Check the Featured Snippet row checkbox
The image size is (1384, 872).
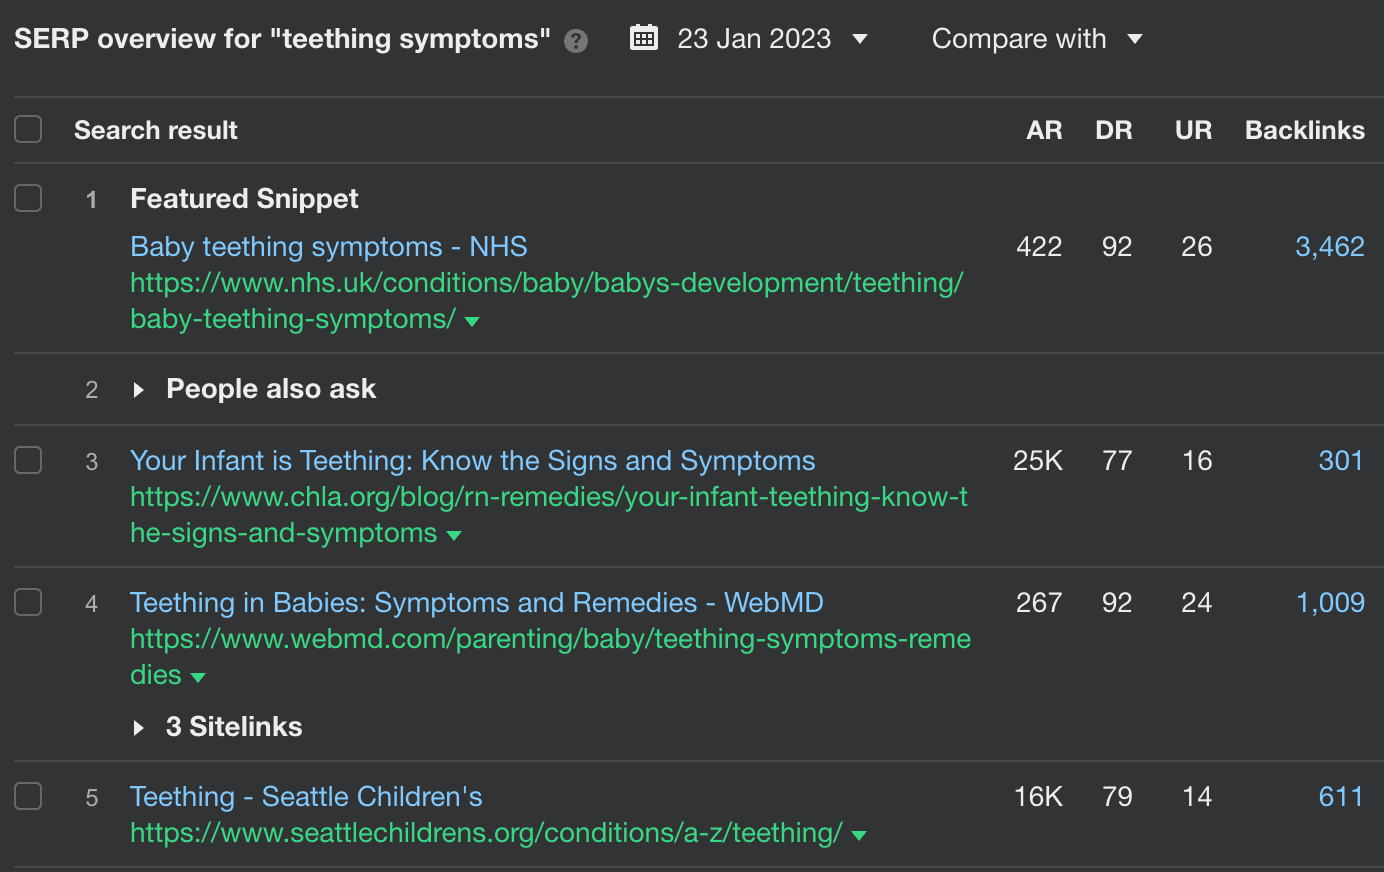click(28, 198)
